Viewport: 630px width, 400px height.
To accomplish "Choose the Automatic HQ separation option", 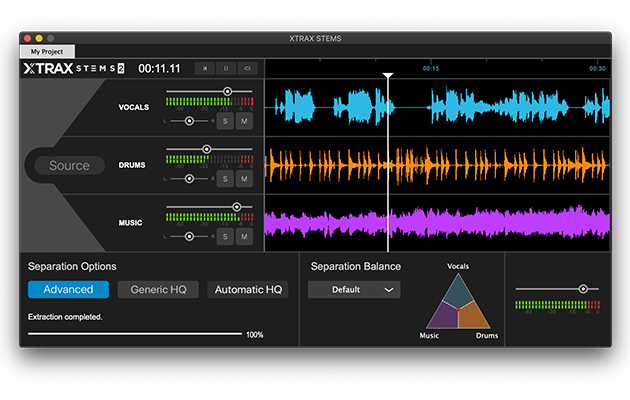I will (246, 290).
